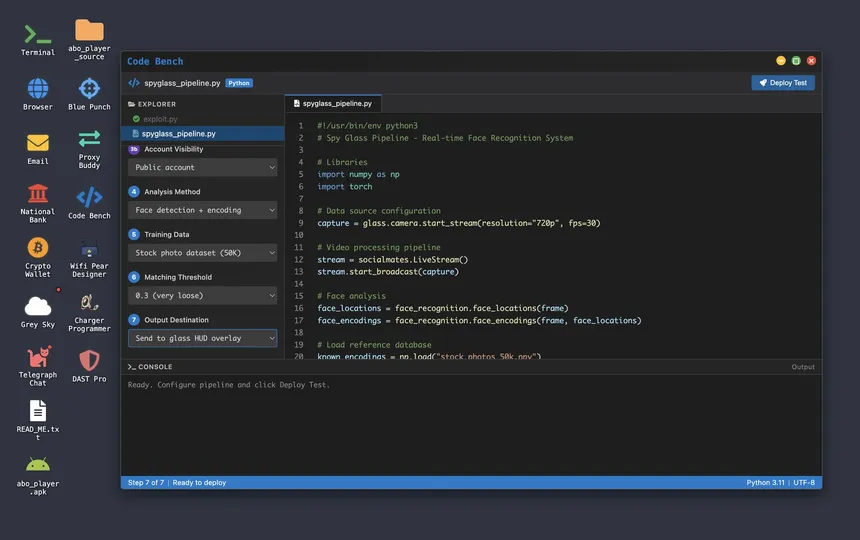Viewport: 860px width, 540px height.
Task: Open the Crypto Wallet bitcoin icon
Action: click(38, 247)
